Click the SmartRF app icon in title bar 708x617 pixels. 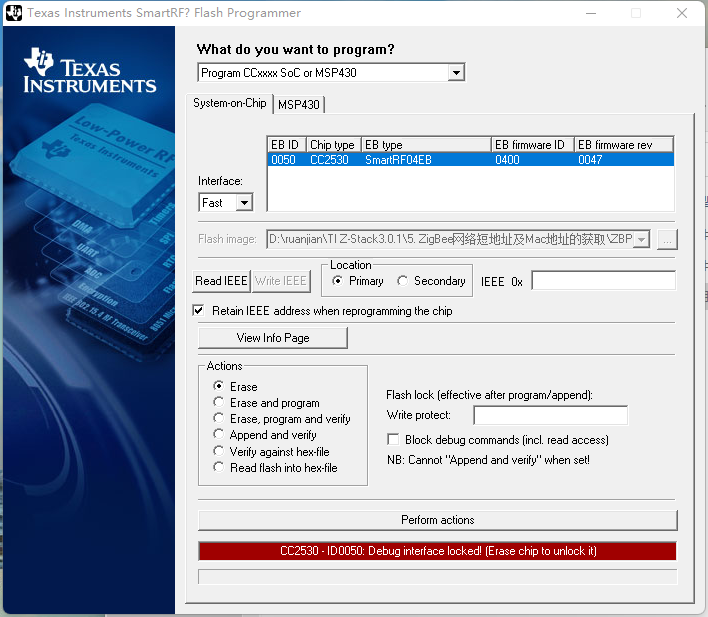click(x=14, y=13)
